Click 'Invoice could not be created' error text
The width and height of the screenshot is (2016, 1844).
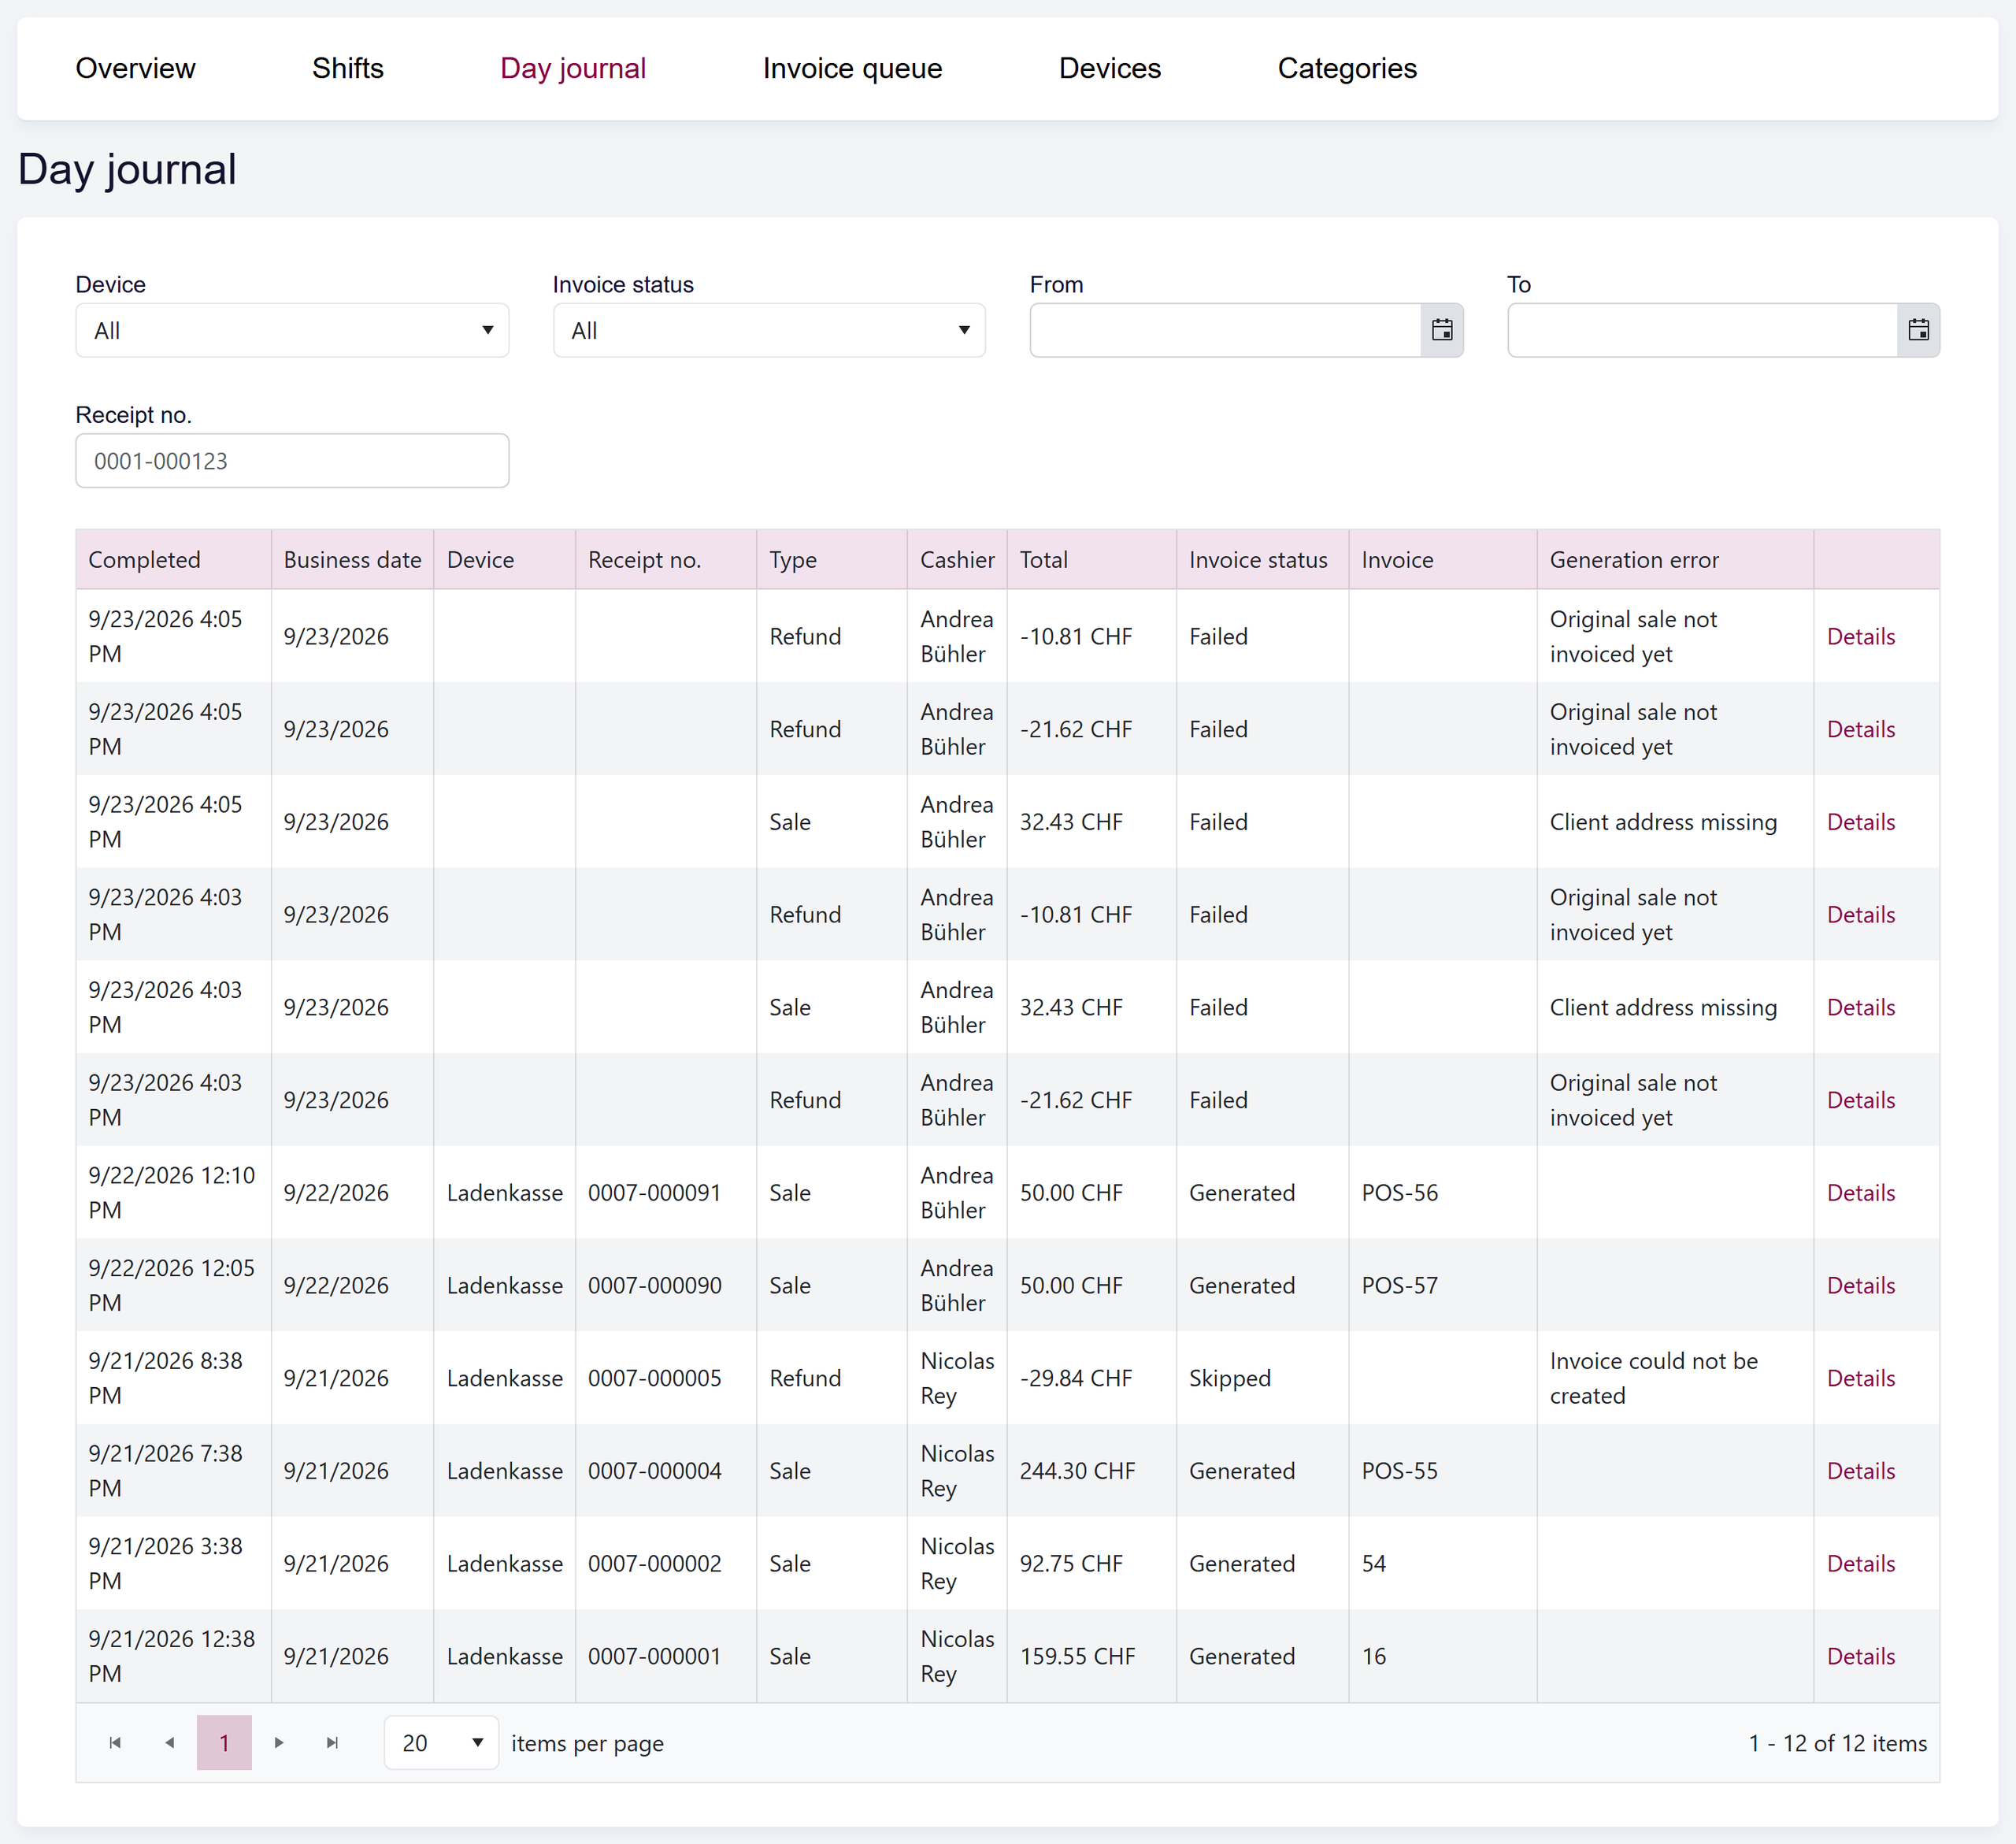[1653, 1378]
